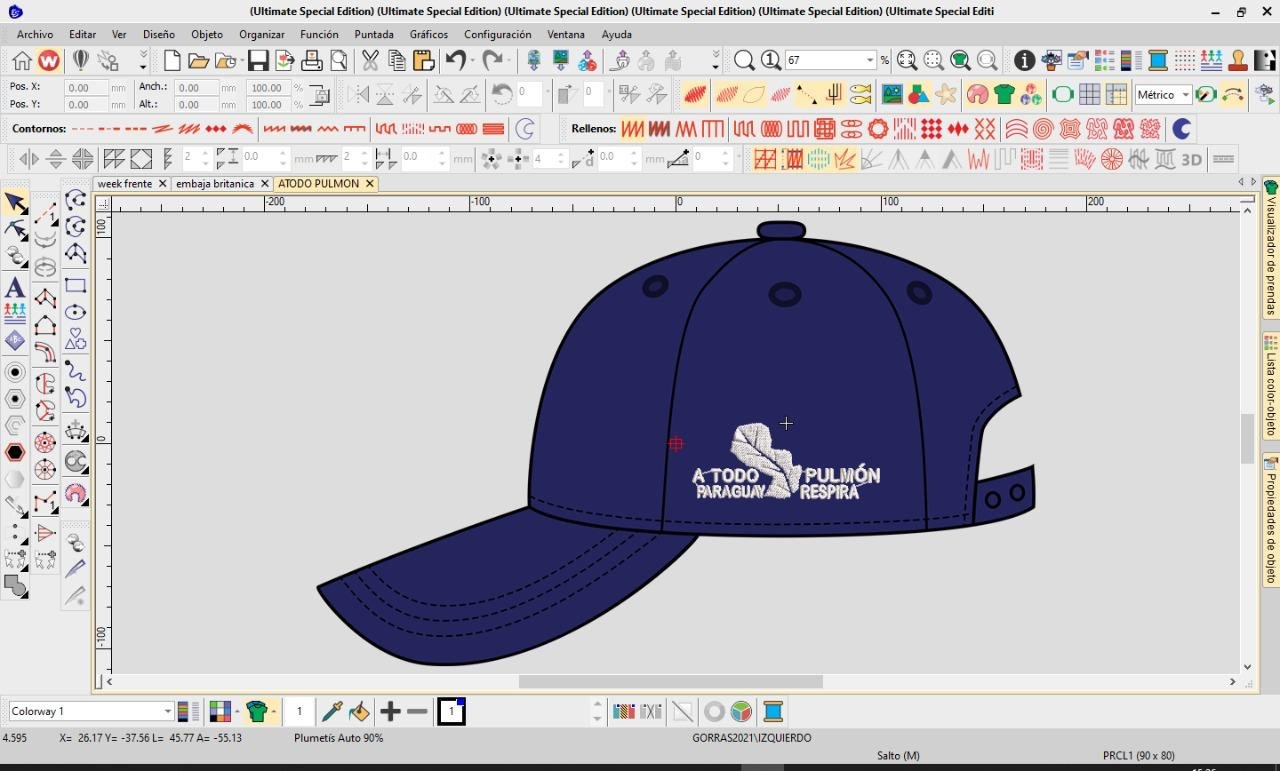Open the design information icon
The width and height of the screenshot is (1280, 771).
click(1024, 61)
